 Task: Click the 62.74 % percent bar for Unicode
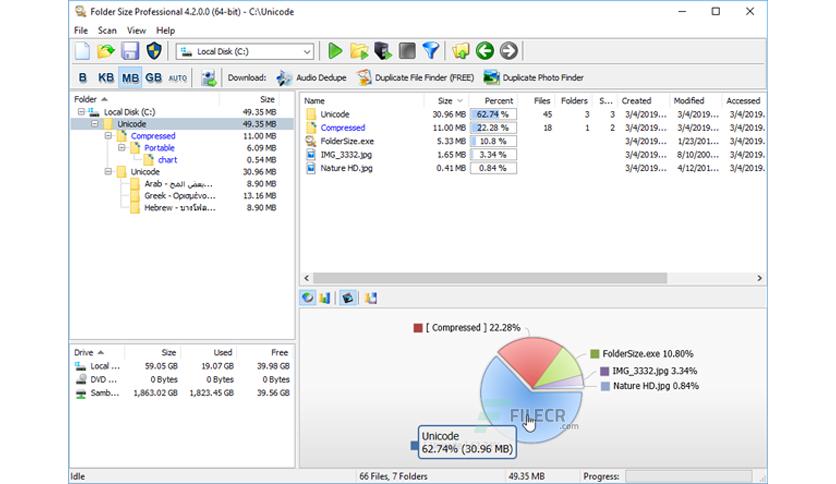[493, 115]
